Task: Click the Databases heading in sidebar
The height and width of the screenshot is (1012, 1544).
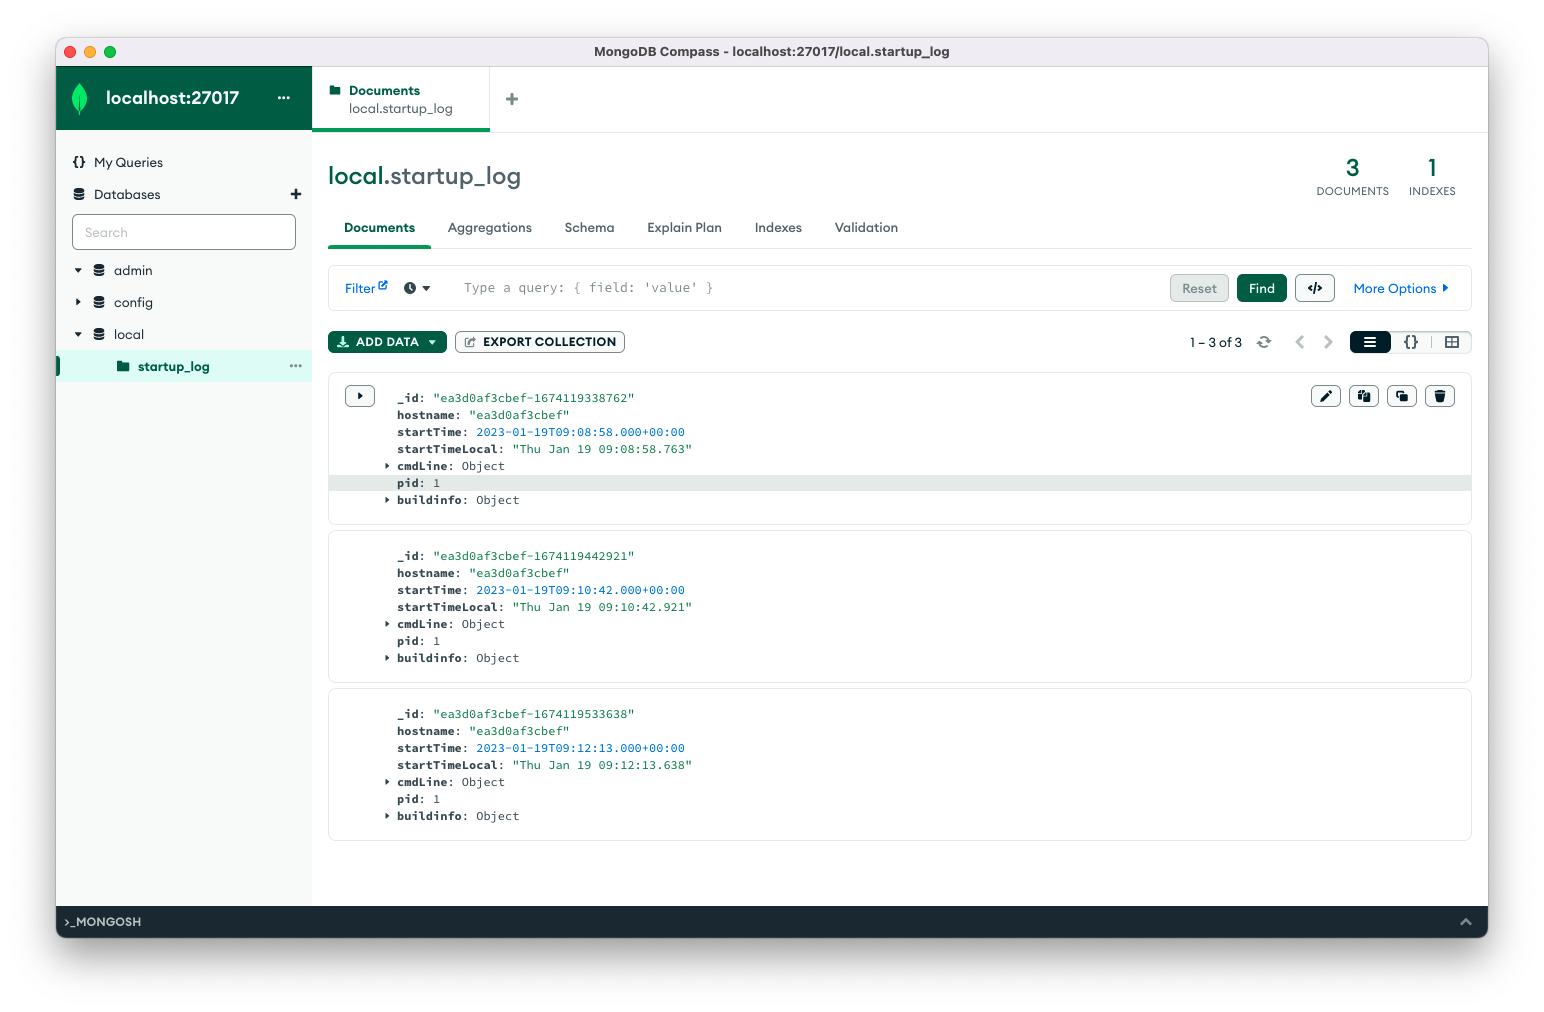Action: tap(127, 194)
